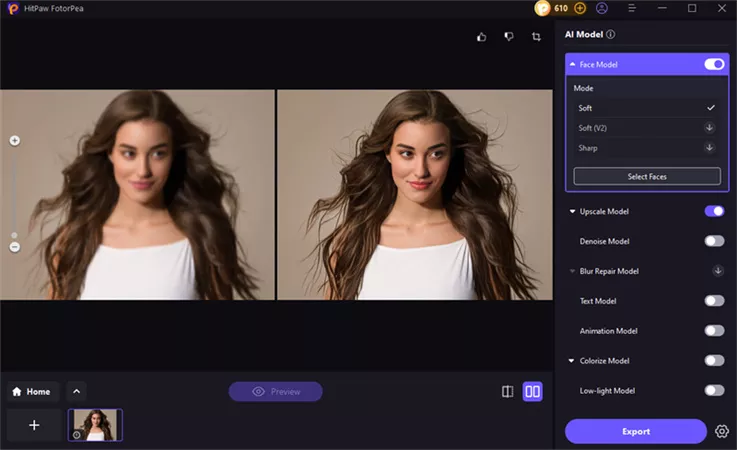Open settings gear next to Export
The image size is (737, 450).
722,431
